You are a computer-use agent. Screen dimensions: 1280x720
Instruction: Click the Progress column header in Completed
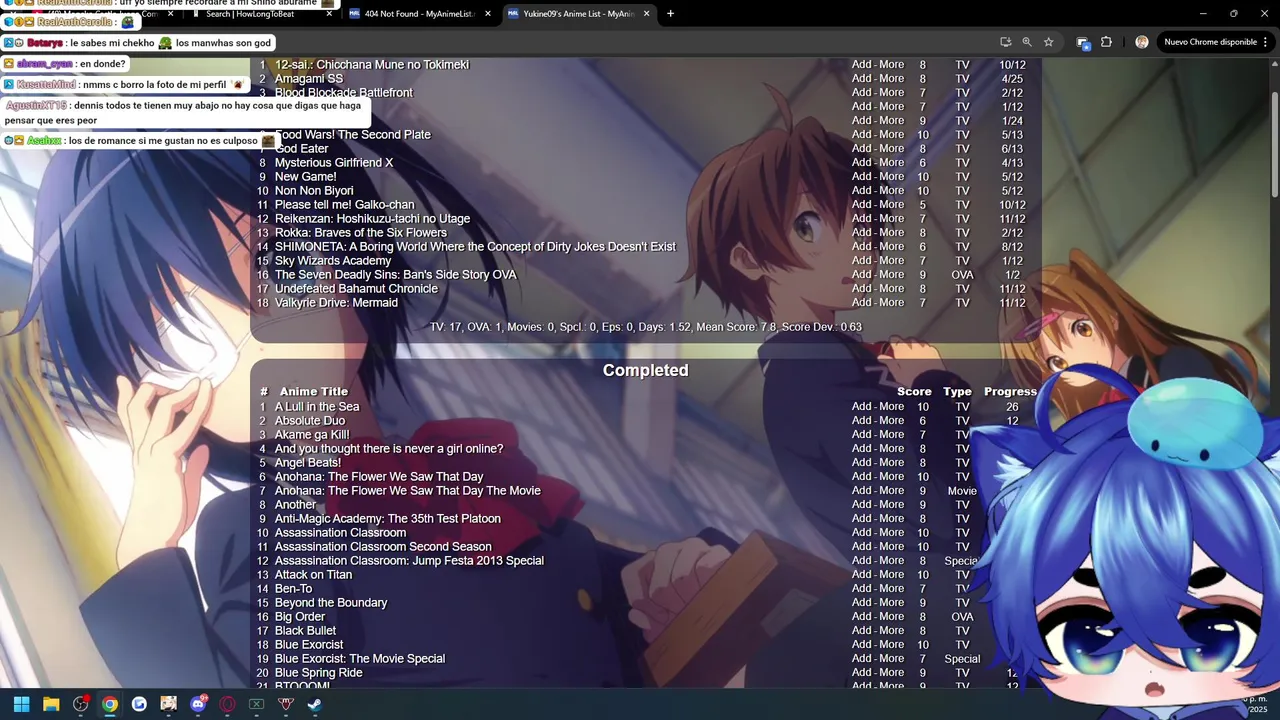(1010, 392)
